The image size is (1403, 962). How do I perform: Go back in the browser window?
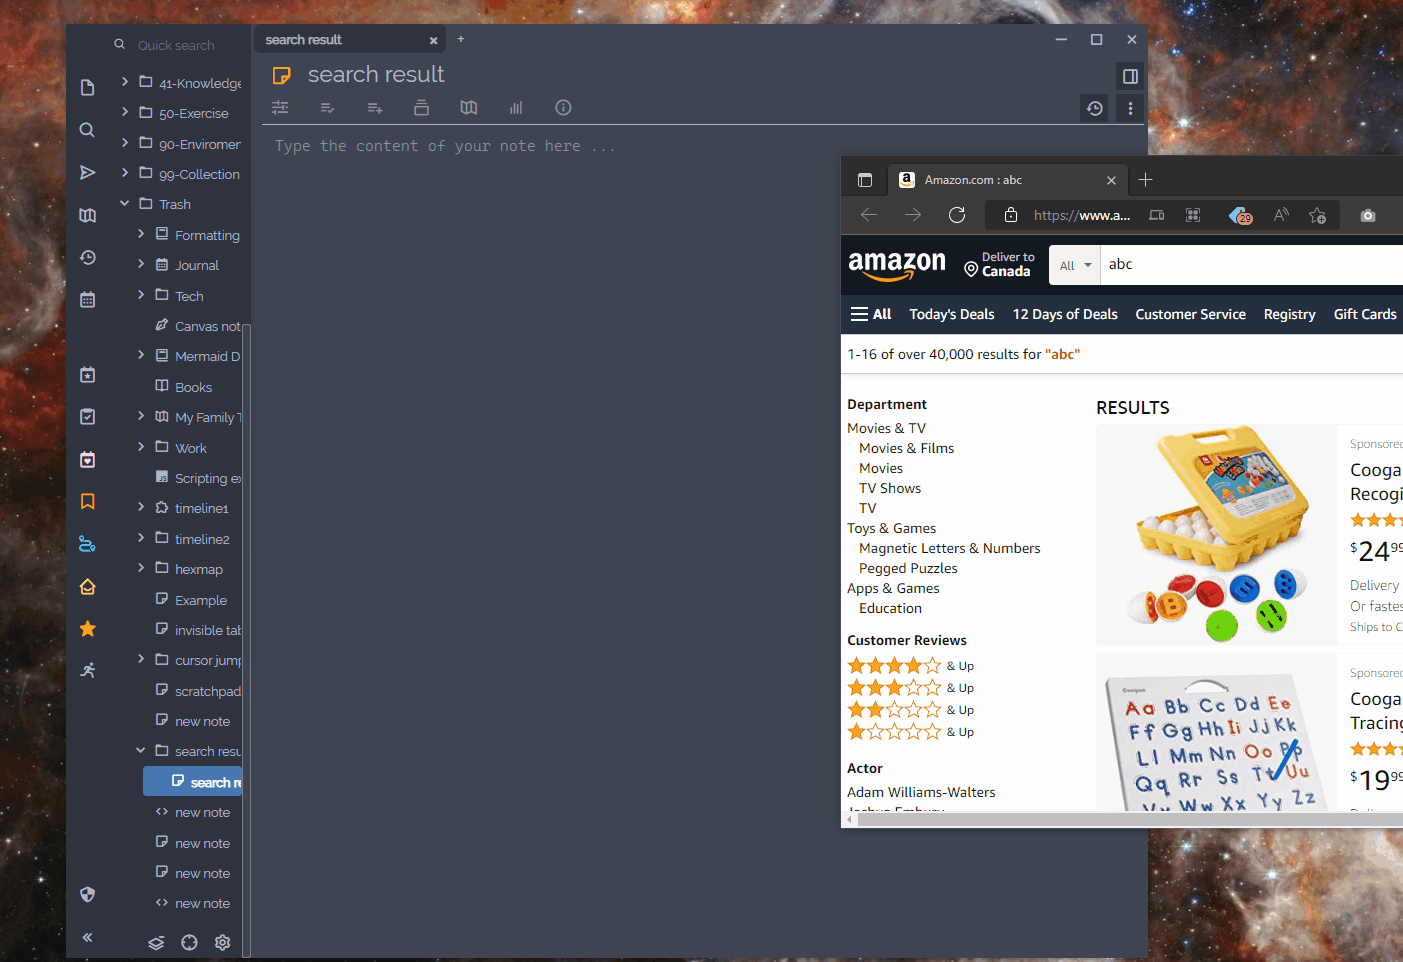[x=869, y=215]
